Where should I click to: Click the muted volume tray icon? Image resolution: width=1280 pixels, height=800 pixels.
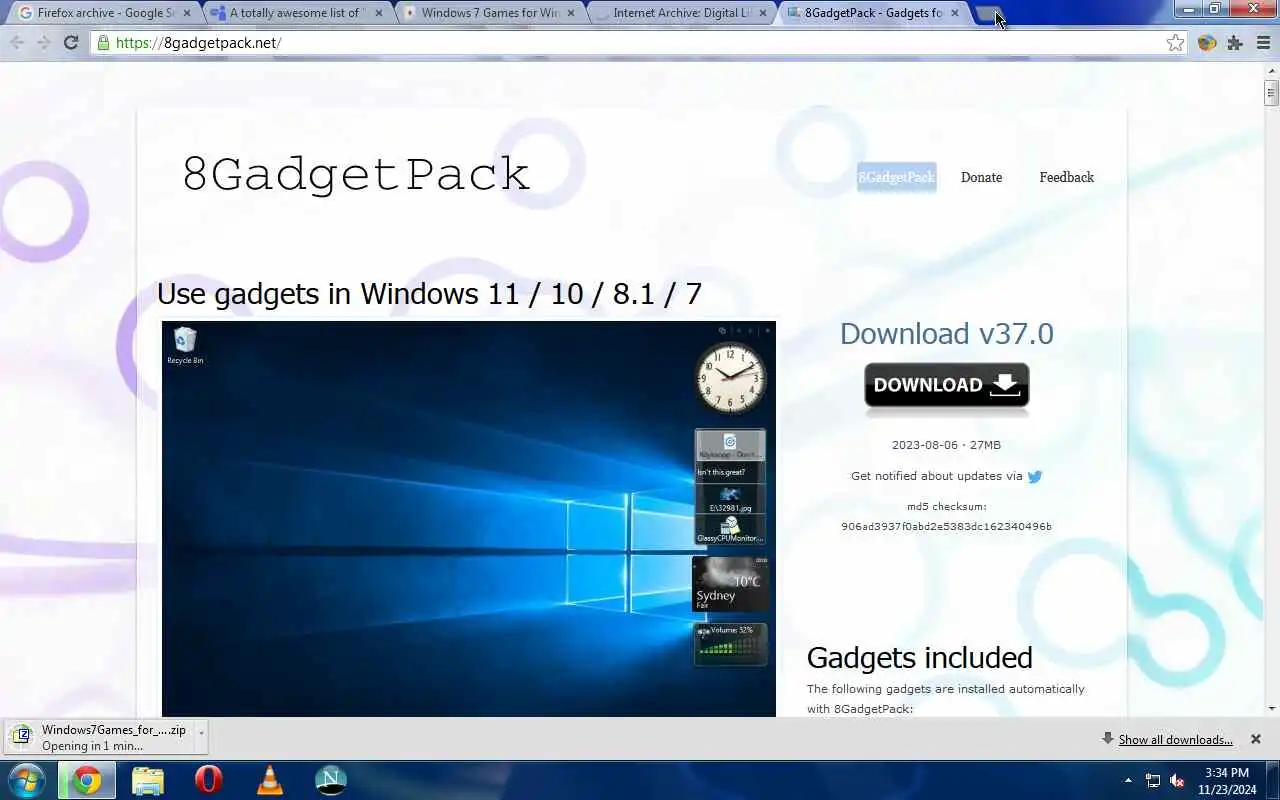pos(1178,781)
